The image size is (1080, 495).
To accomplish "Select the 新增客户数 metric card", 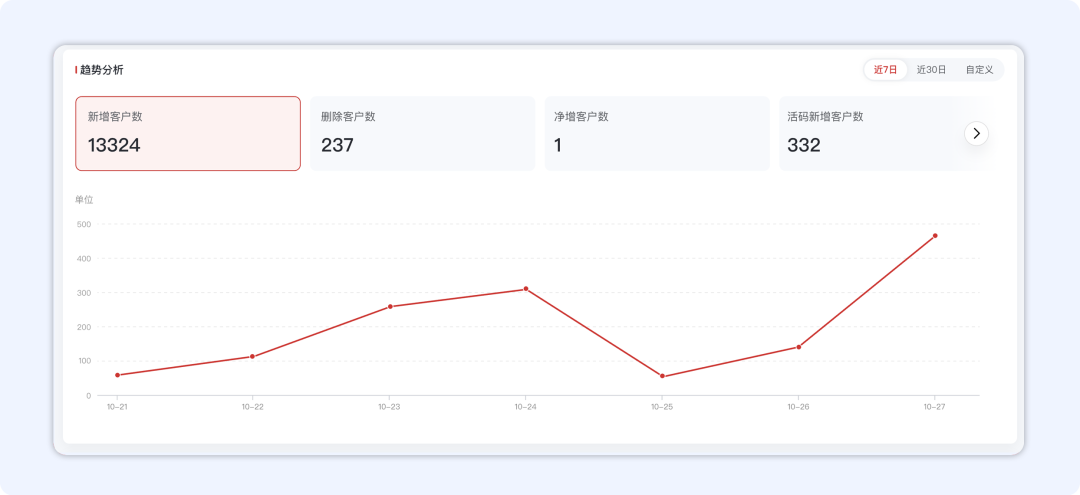I will (188, 133).
